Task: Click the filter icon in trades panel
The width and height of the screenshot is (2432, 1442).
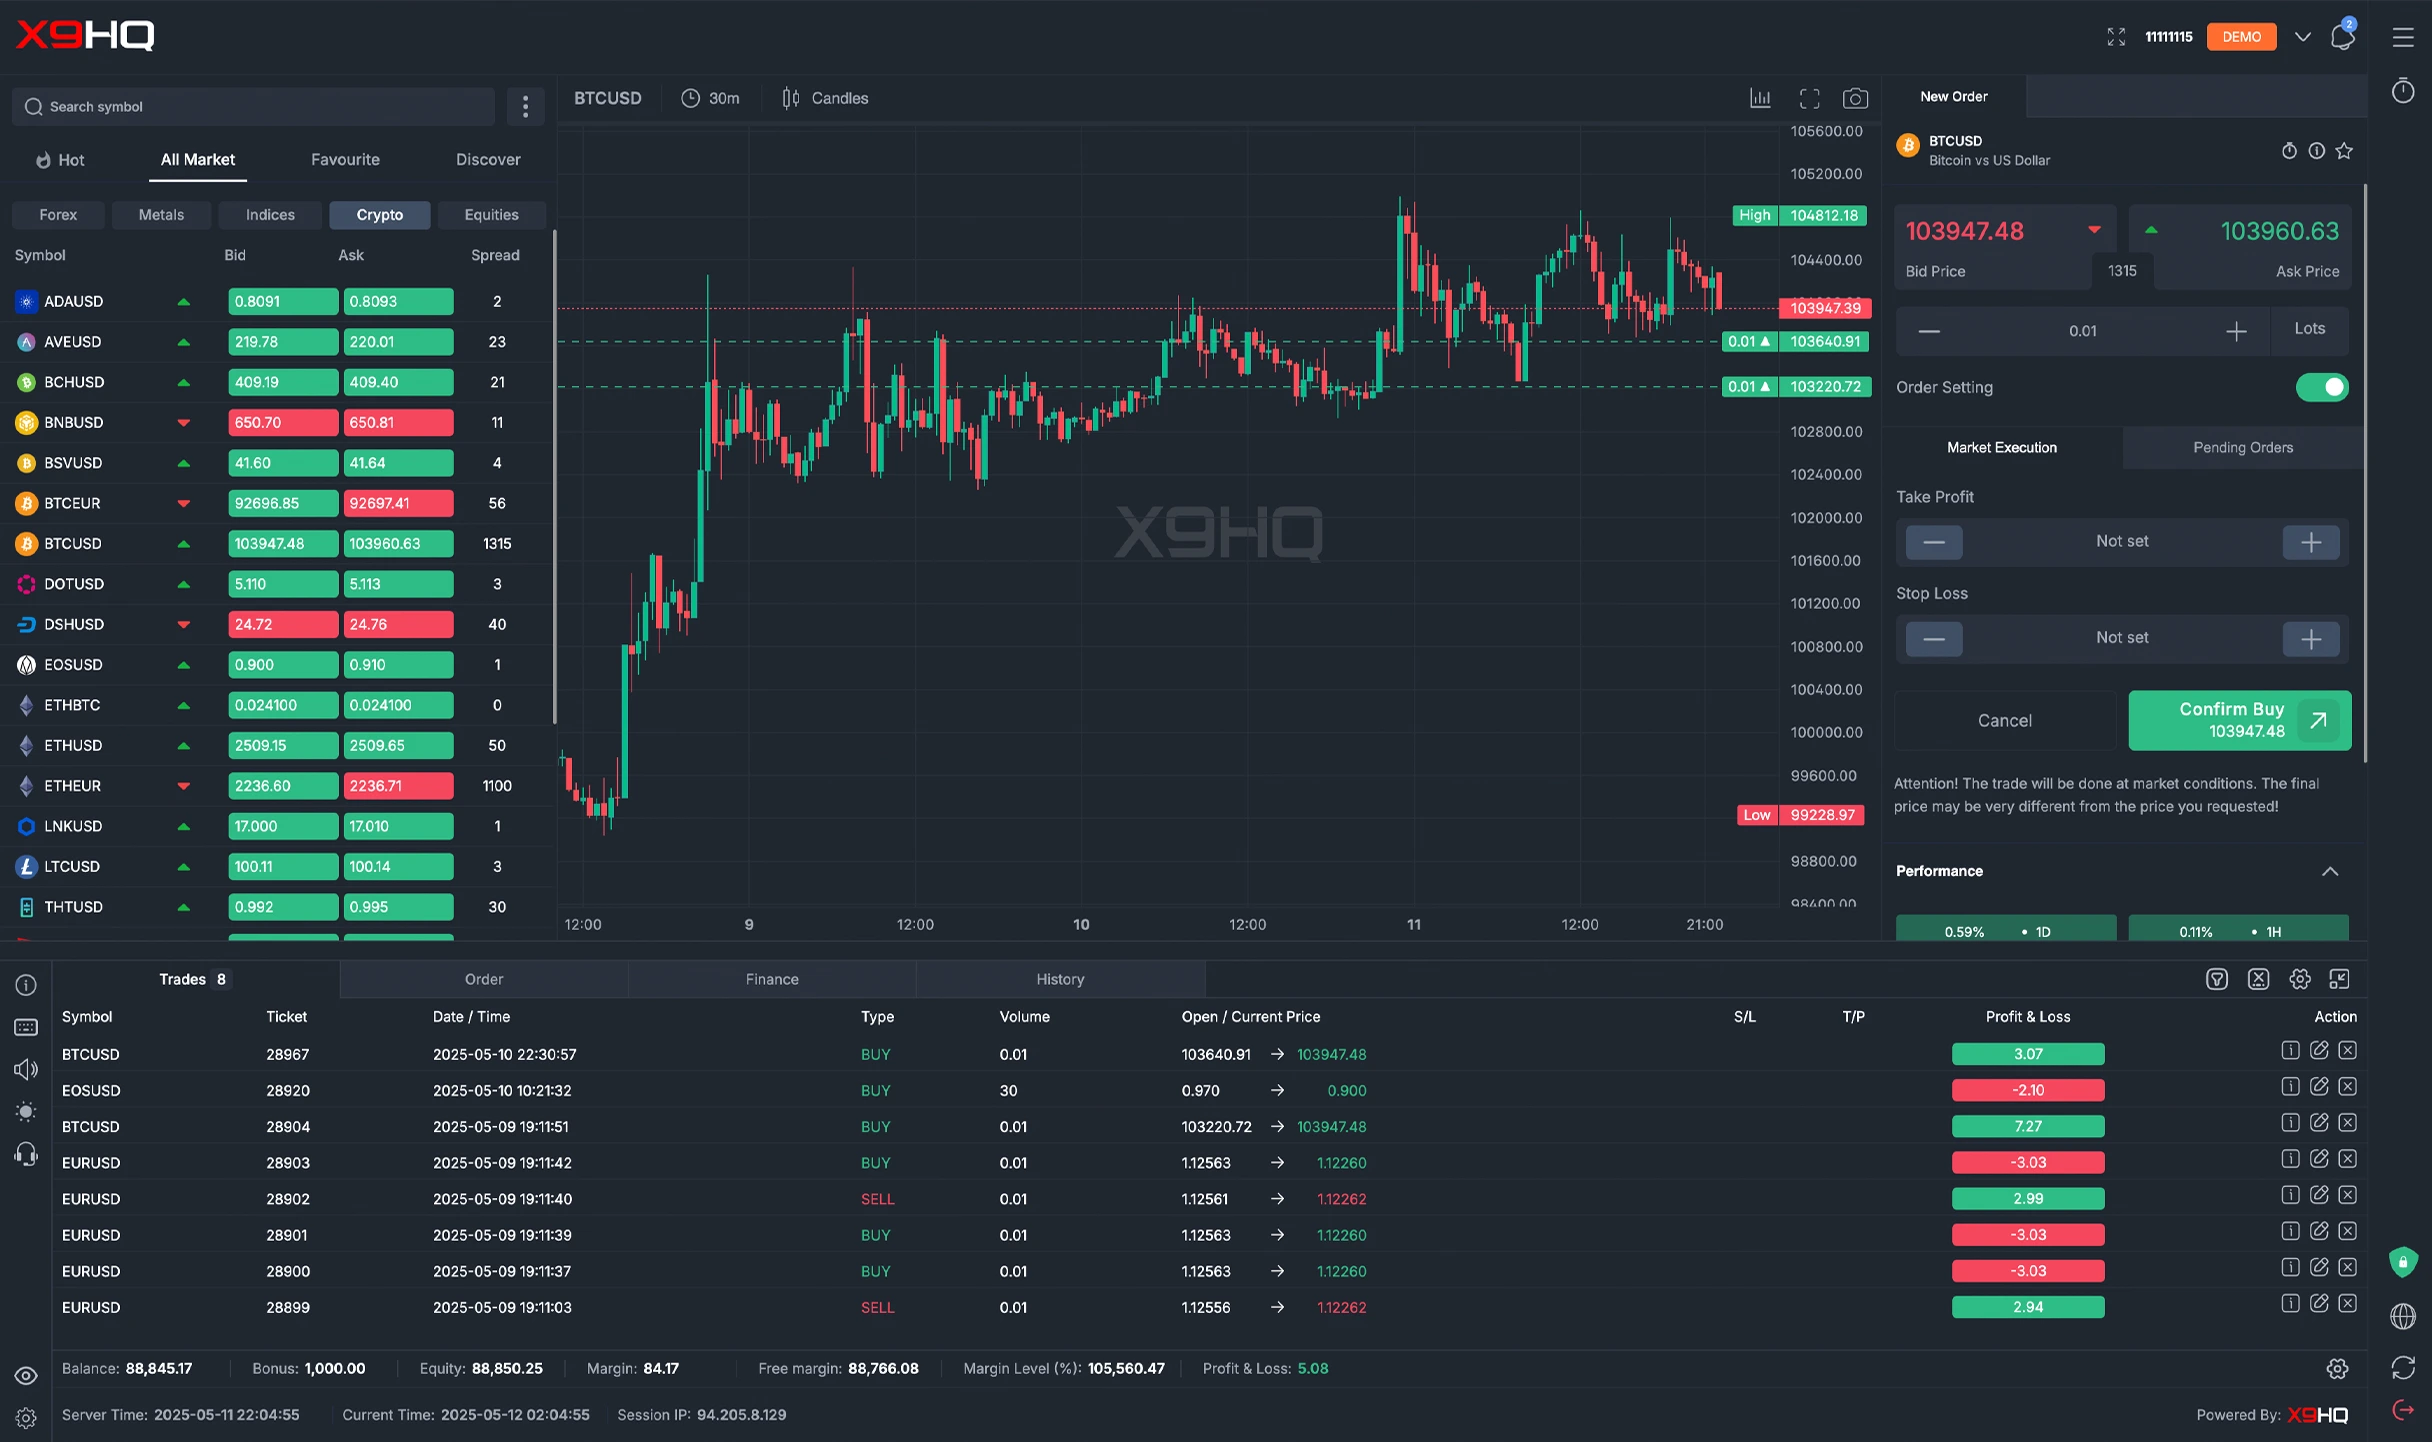Action: tap(2216, 979)
